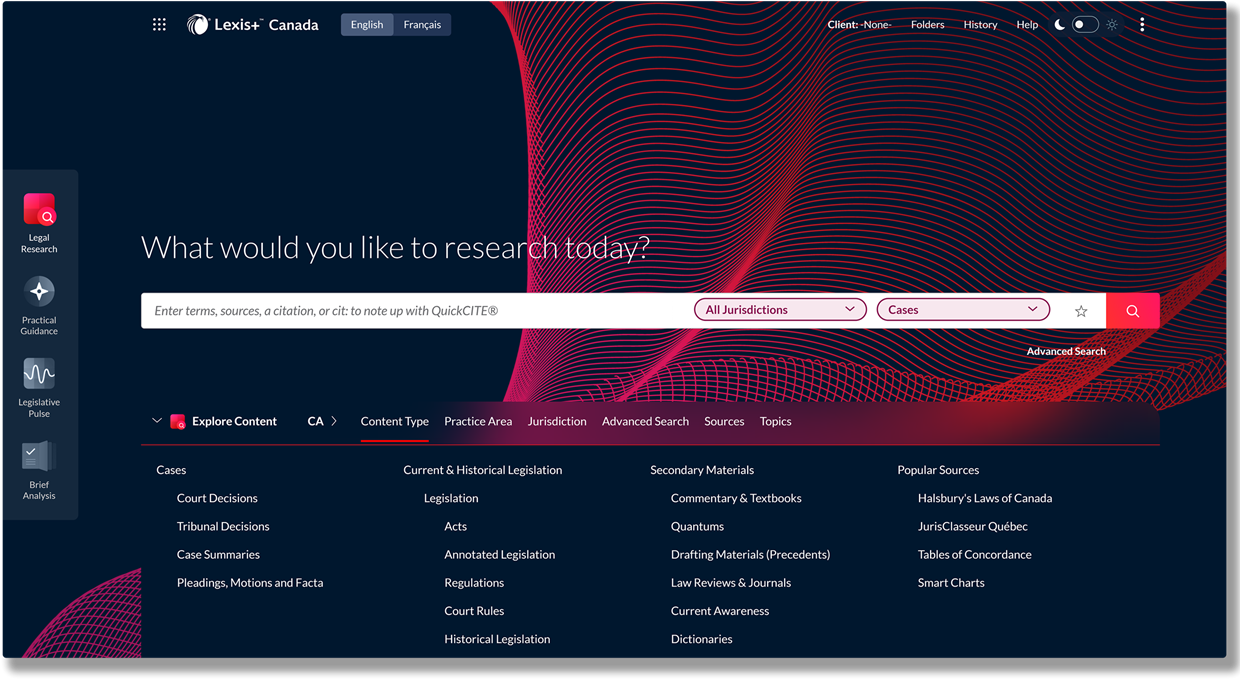Switch language to Français
1240x680 pixels.
point(422,25)
